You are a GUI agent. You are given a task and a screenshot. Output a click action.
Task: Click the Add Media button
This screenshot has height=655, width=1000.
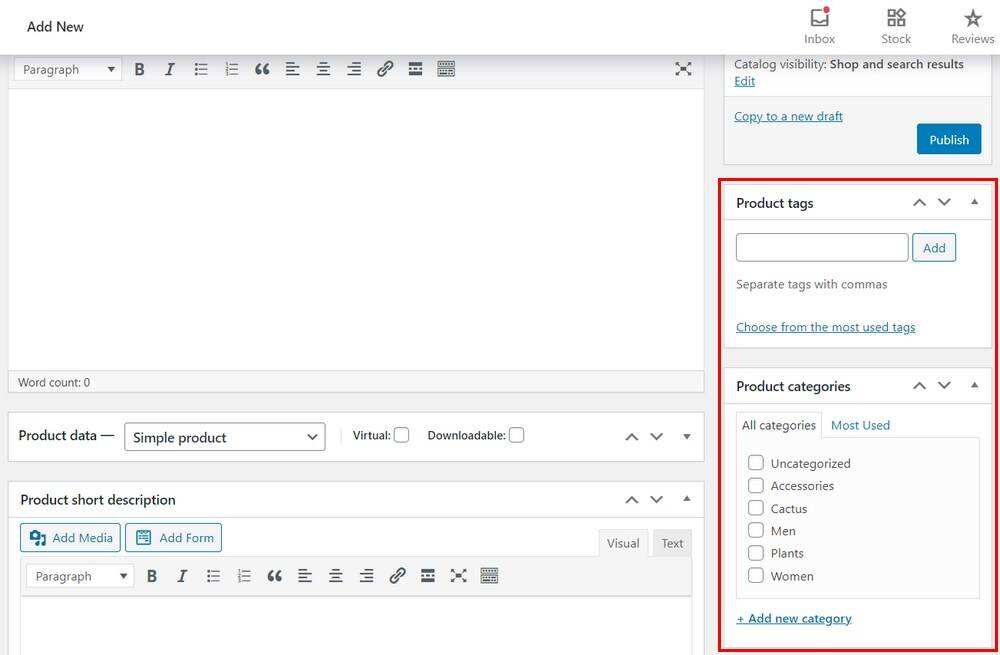[x=70, y=538]
